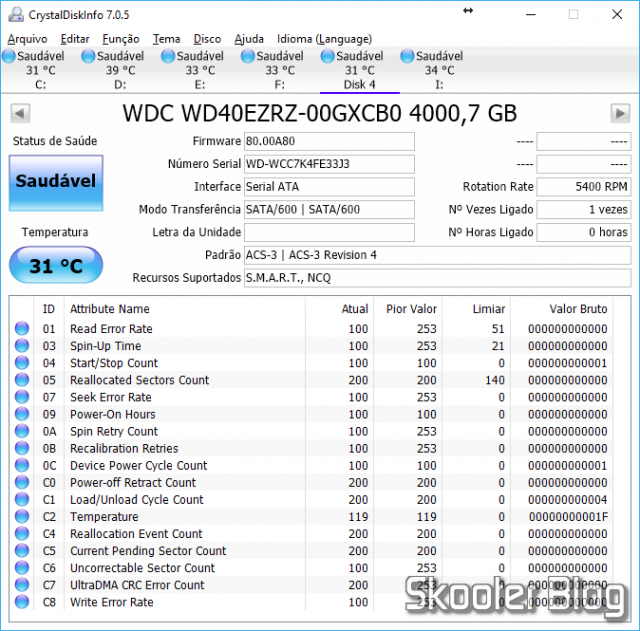
Task: Click the status icon for Spin Retry Count
Action: point(22,431)
